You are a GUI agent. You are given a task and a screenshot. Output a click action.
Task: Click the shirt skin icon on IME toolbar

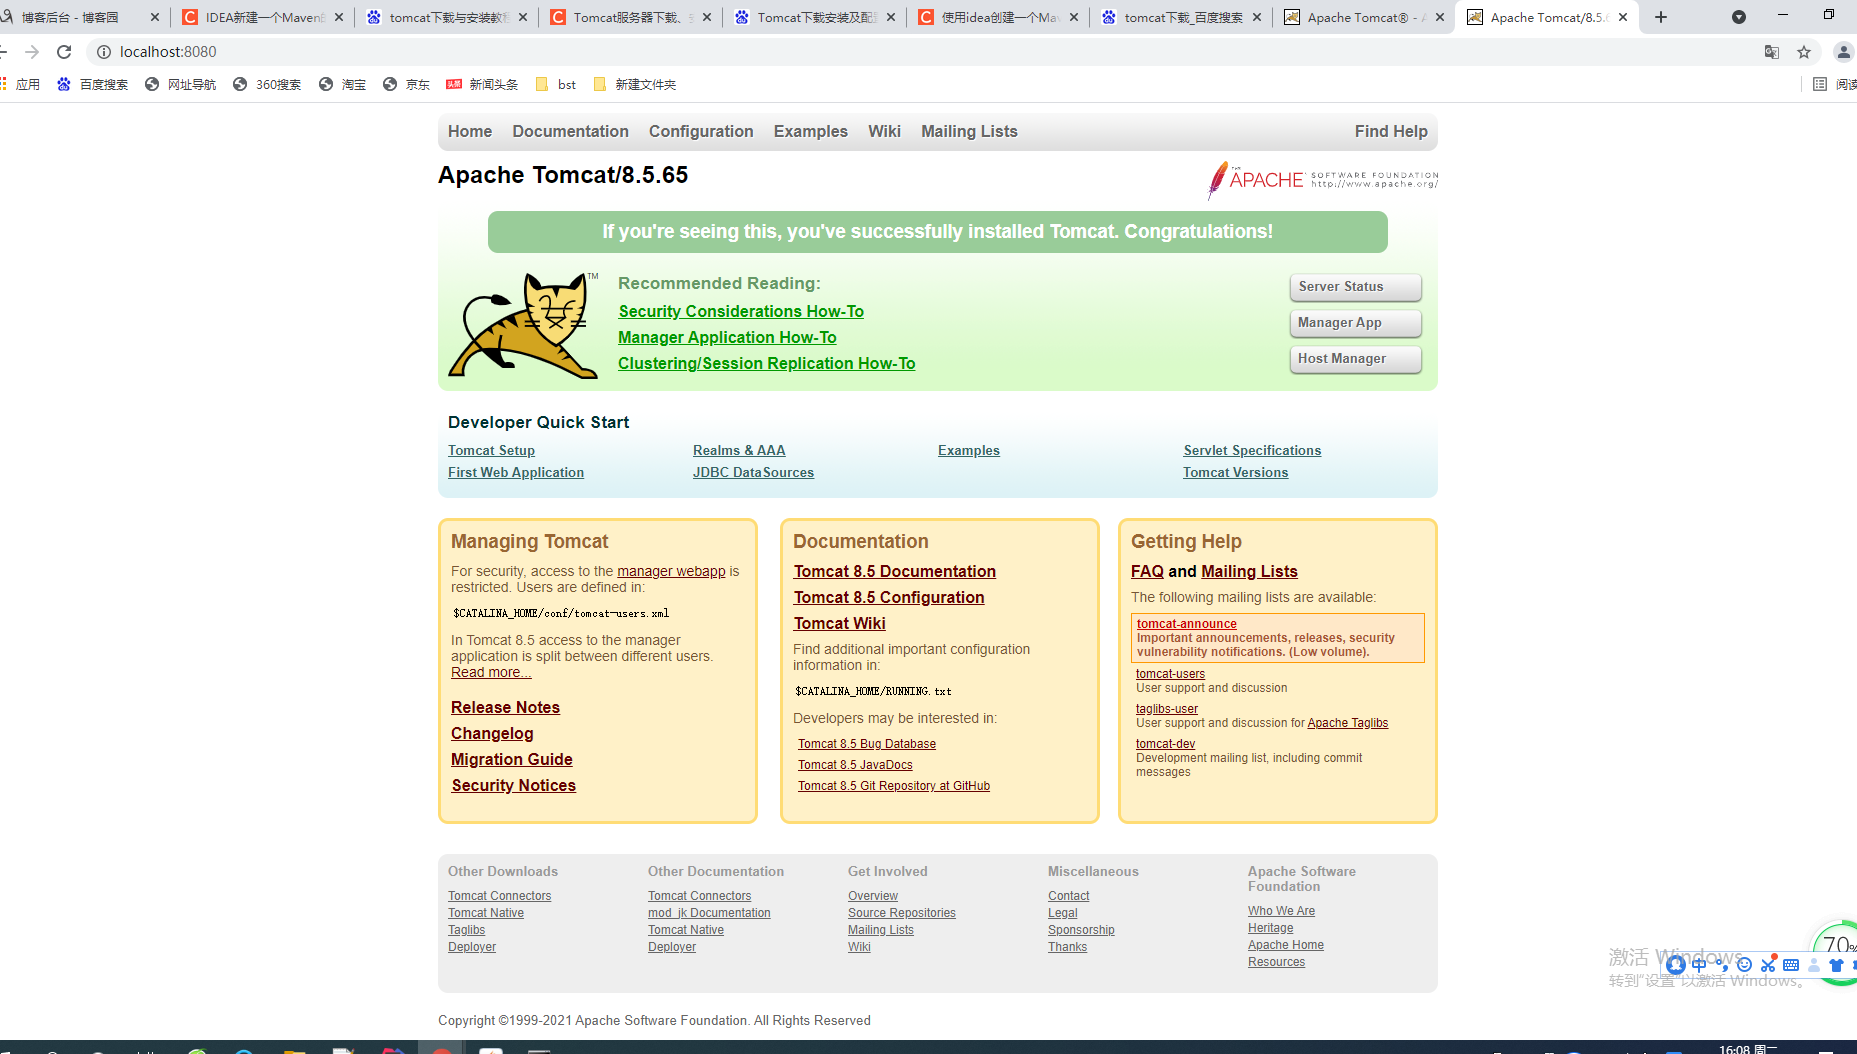coord(1836,965)
